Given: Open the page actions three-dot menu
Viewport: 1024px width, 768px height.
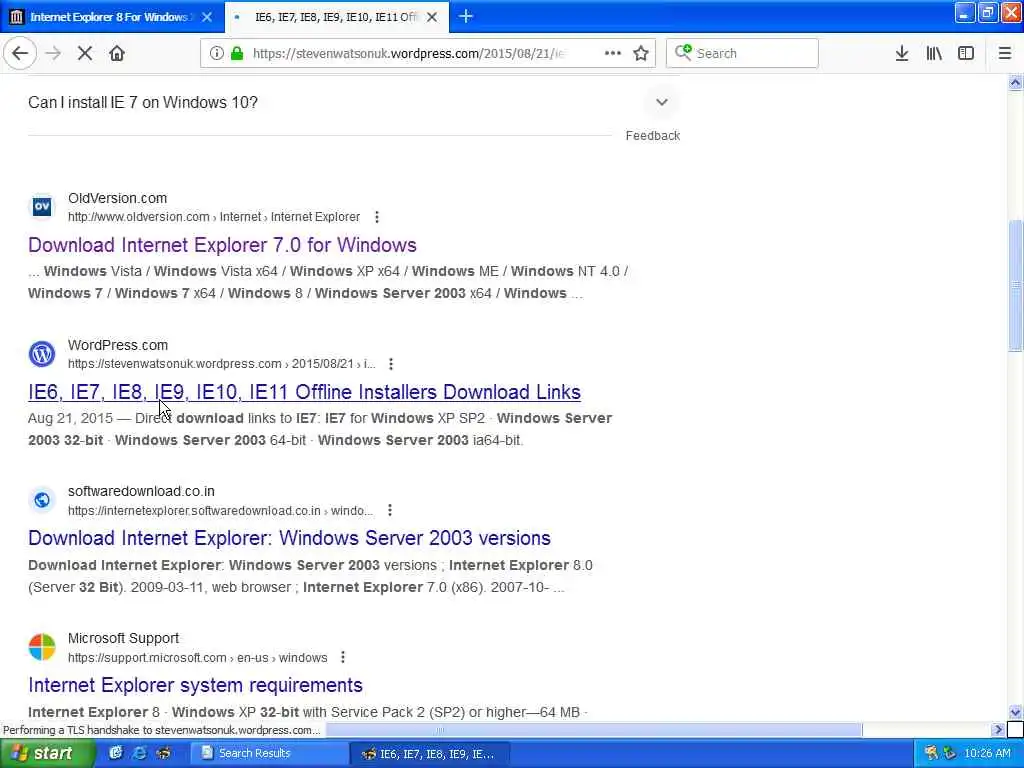Looking at the screenshot, I should pyautogui.click(x=613, y=54).
